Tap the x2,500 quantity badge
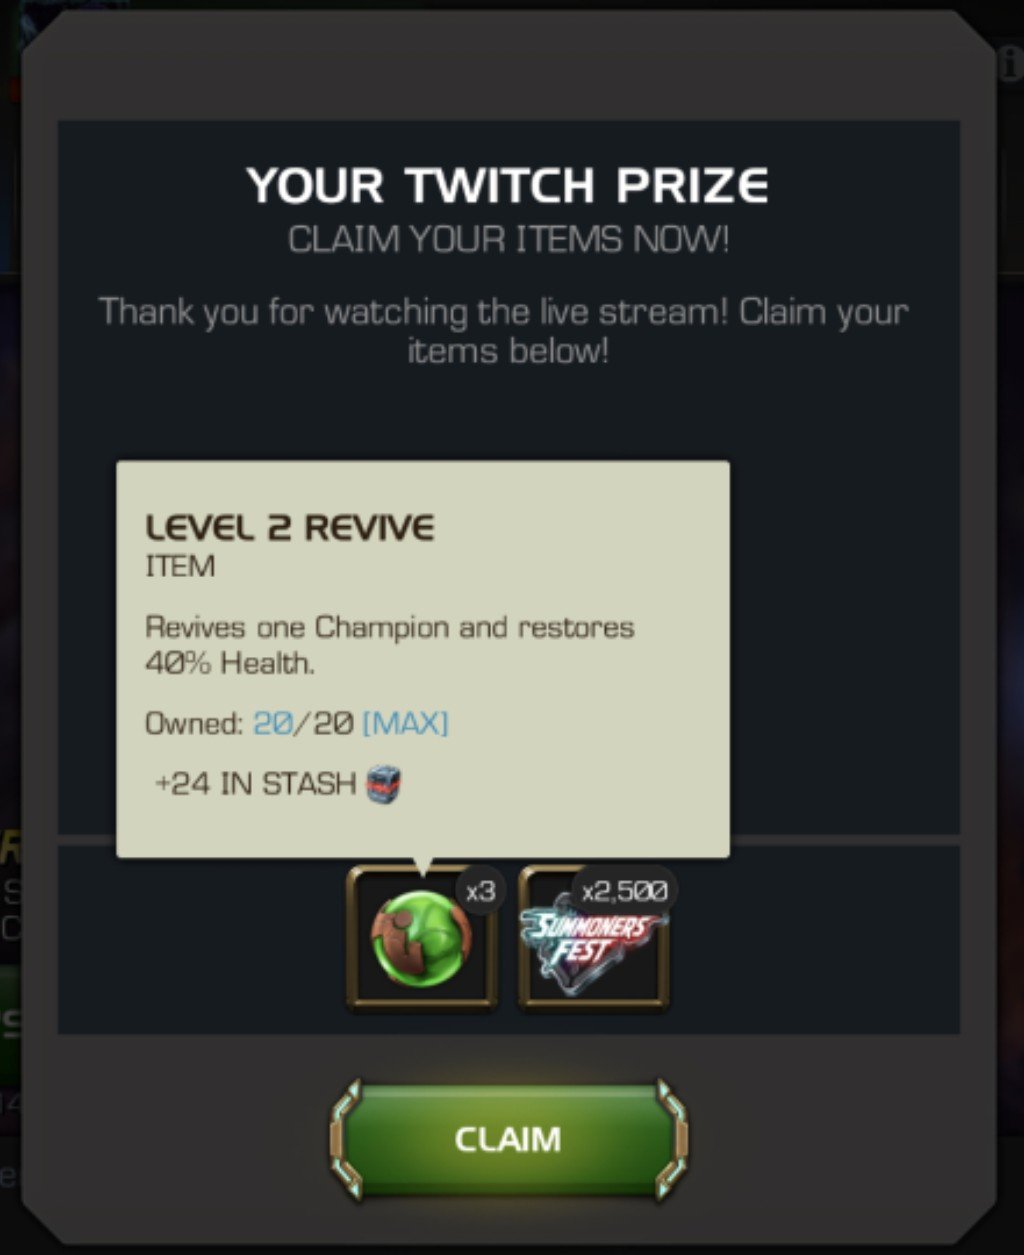Viewport: 1024px width, 1255px height. 625,889
